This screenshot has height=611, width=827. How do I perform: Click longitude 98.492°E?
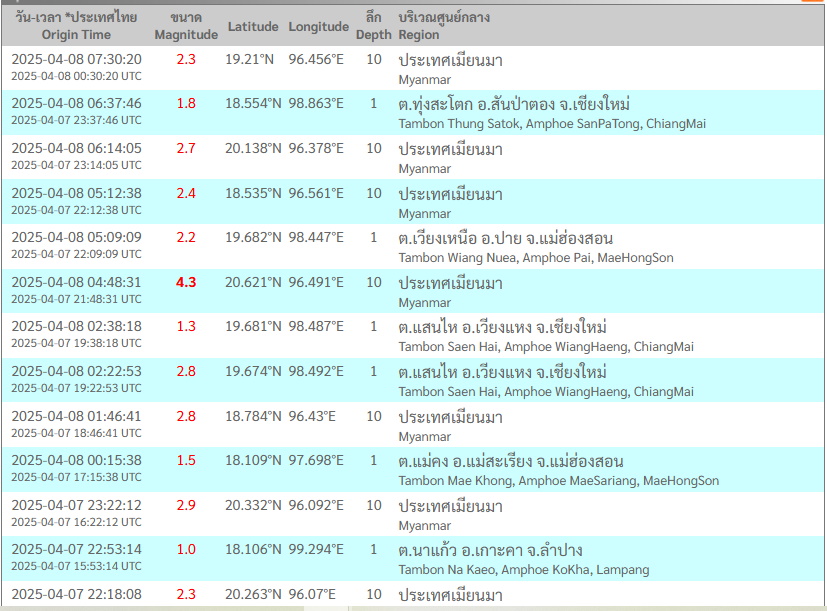pos(315,371)
